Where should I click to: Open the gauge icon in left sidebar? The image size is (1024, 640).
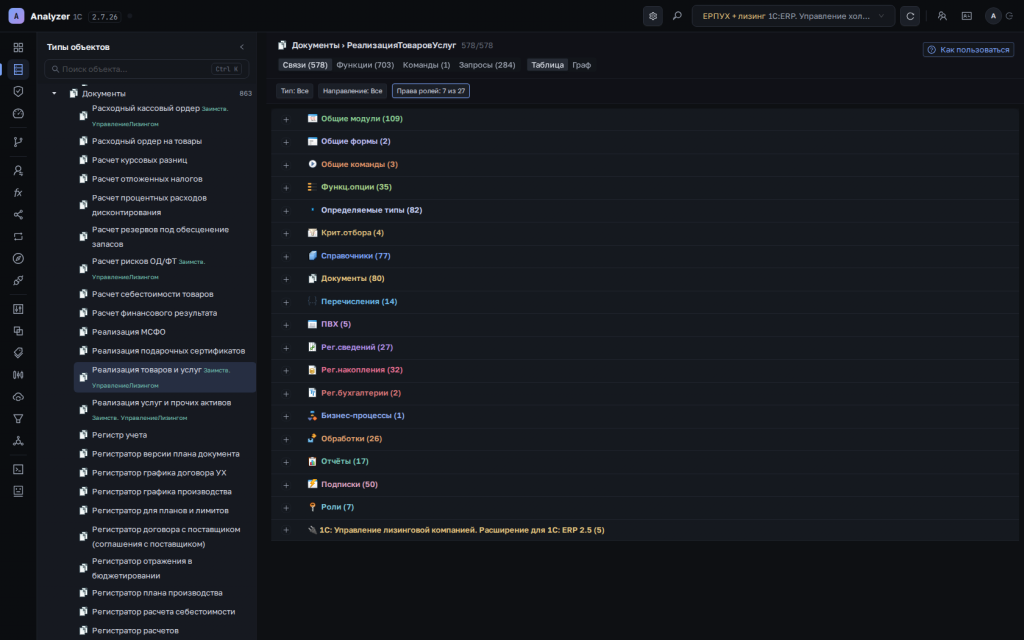tap(18, 114)
